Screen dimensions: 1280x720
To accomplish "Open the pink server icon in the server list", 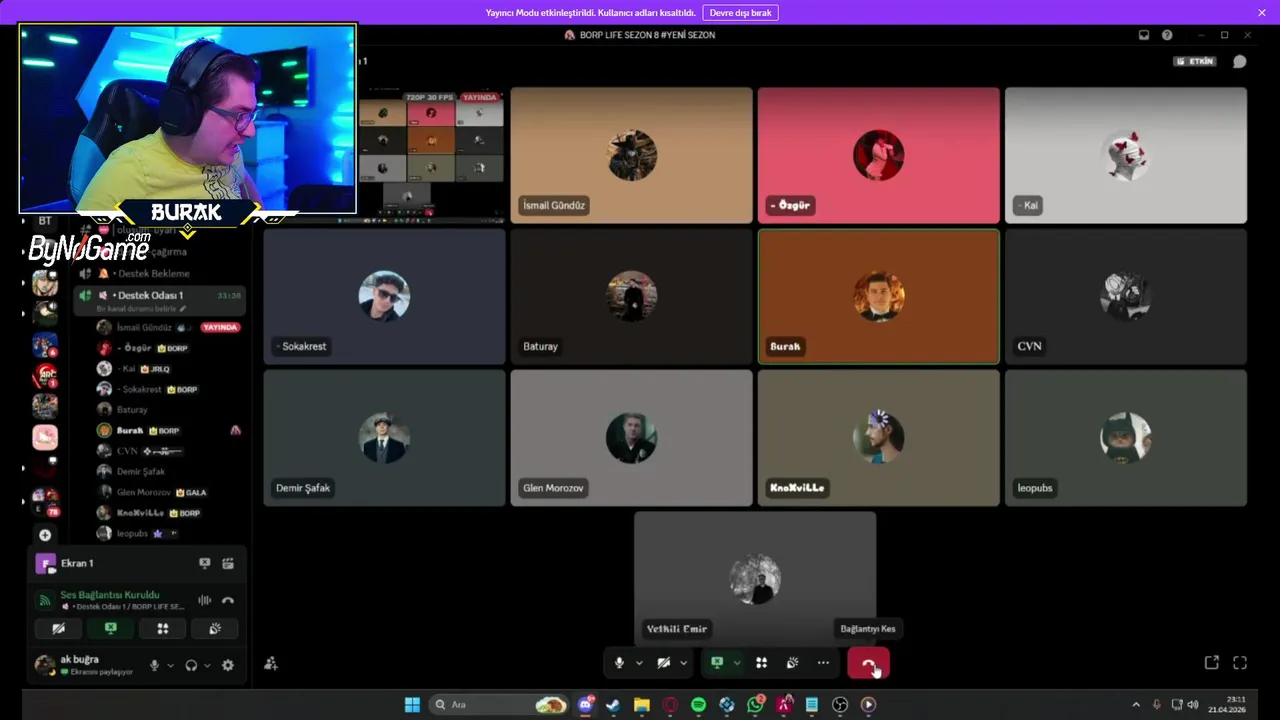I will tap(45, 437).
